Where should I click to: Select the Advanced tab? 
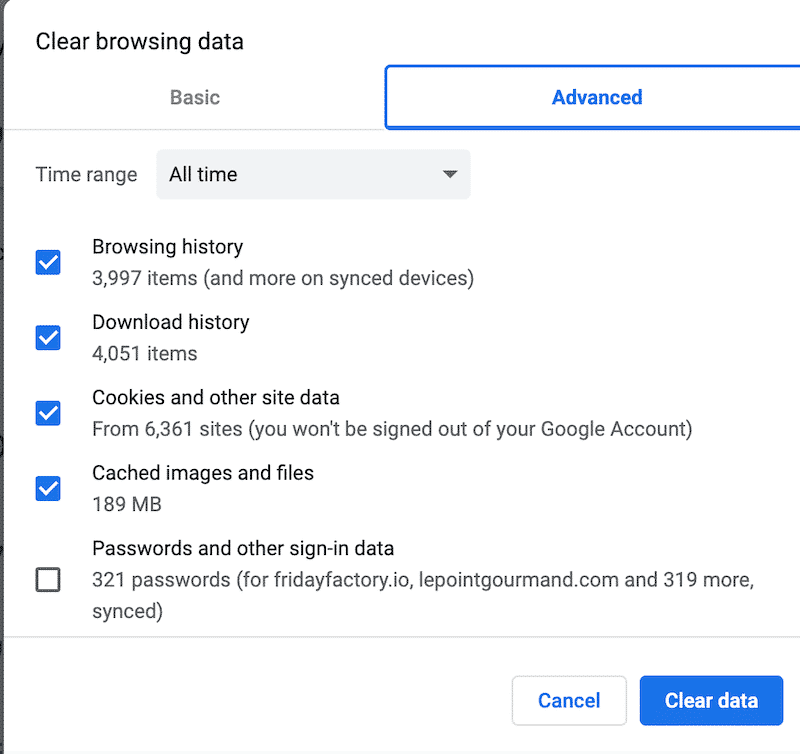click(596, 97)
